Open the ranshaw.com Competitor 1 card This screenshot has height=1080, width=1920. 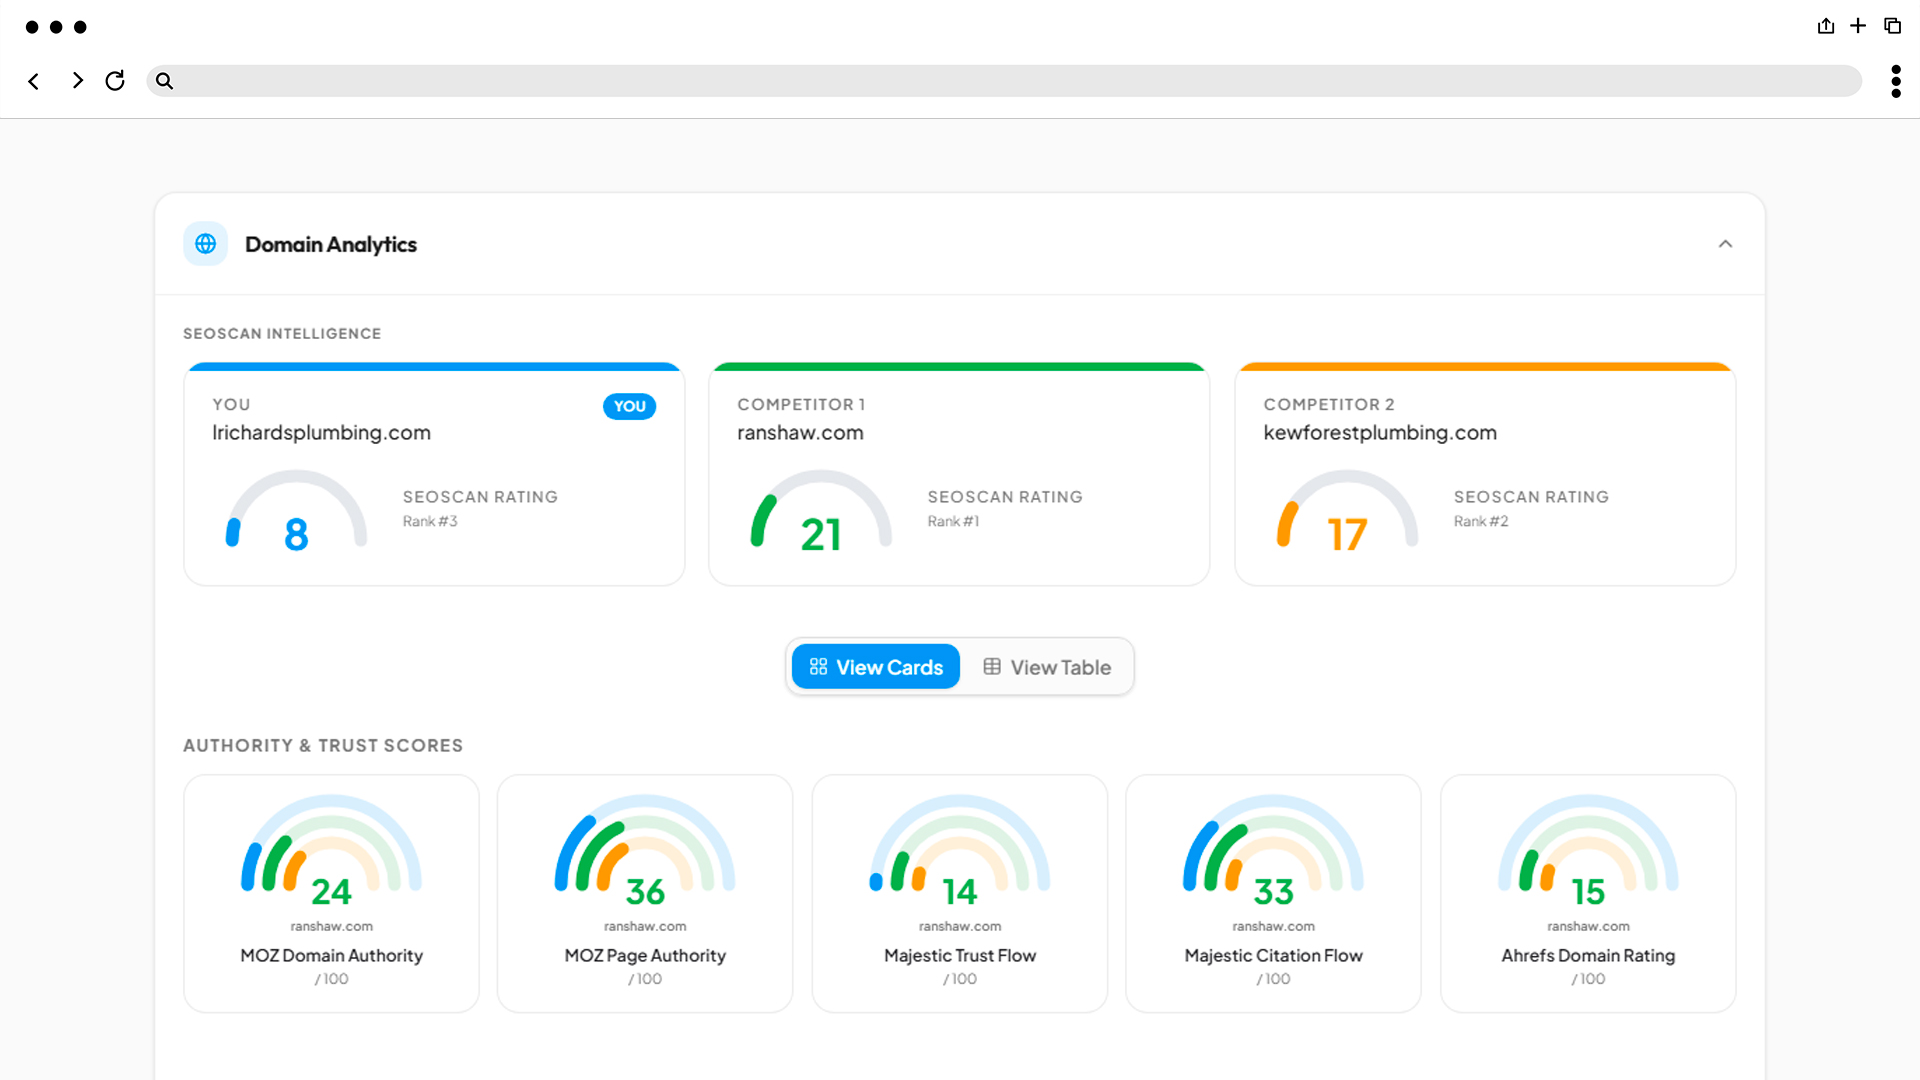[x=959, y=475]
